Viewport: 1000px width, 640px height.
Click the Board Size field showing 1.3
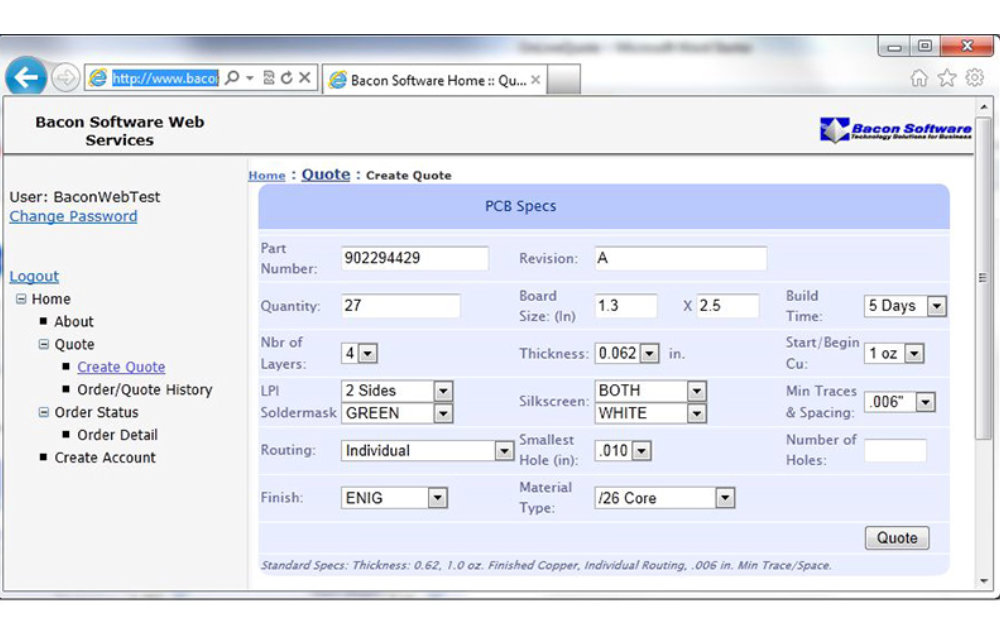tap(626, 306)
